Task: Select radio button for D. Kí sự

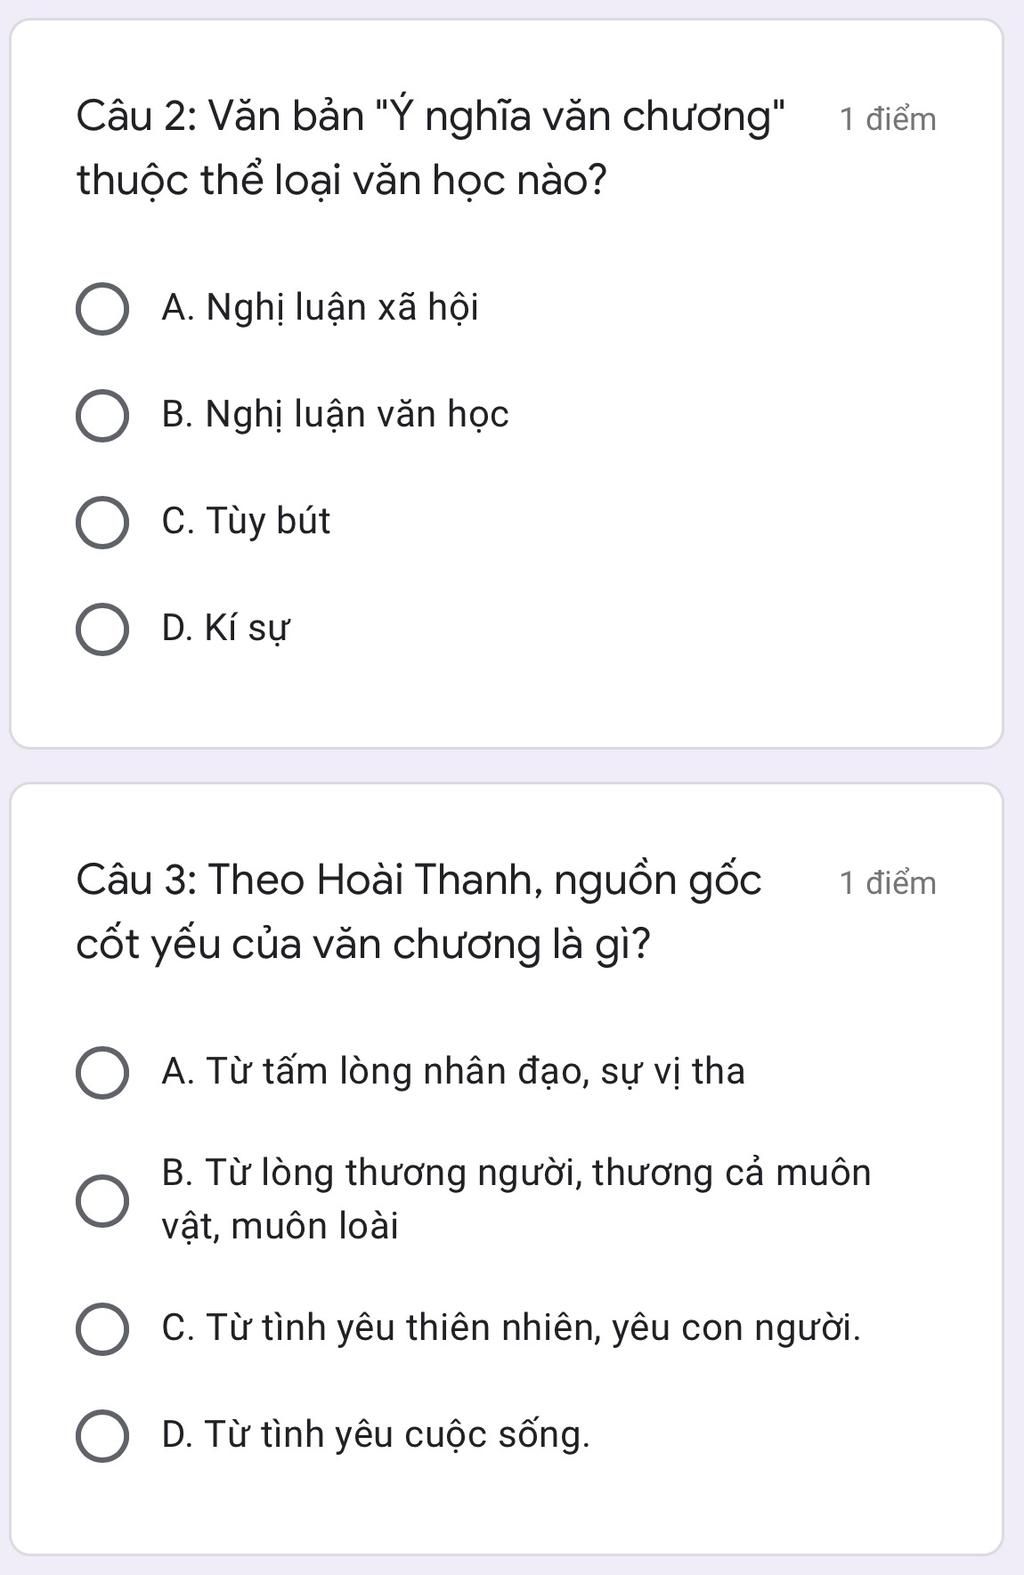Action: tap(102, 630)
